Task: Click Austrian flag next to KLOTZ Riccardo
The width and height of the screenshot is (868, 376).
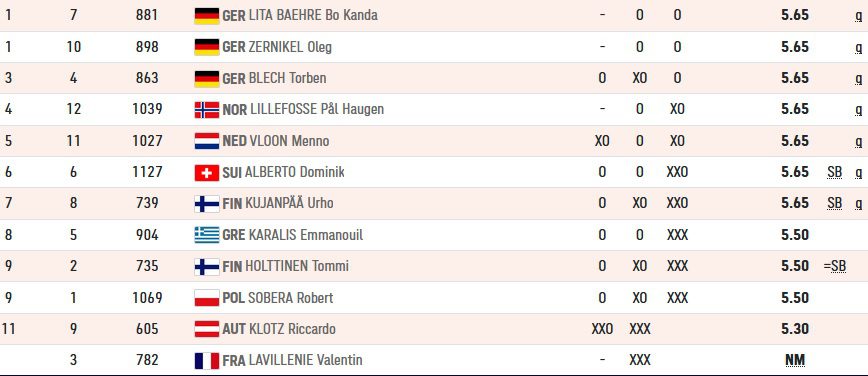Action: pyautogui.click(x=206, y=329)
